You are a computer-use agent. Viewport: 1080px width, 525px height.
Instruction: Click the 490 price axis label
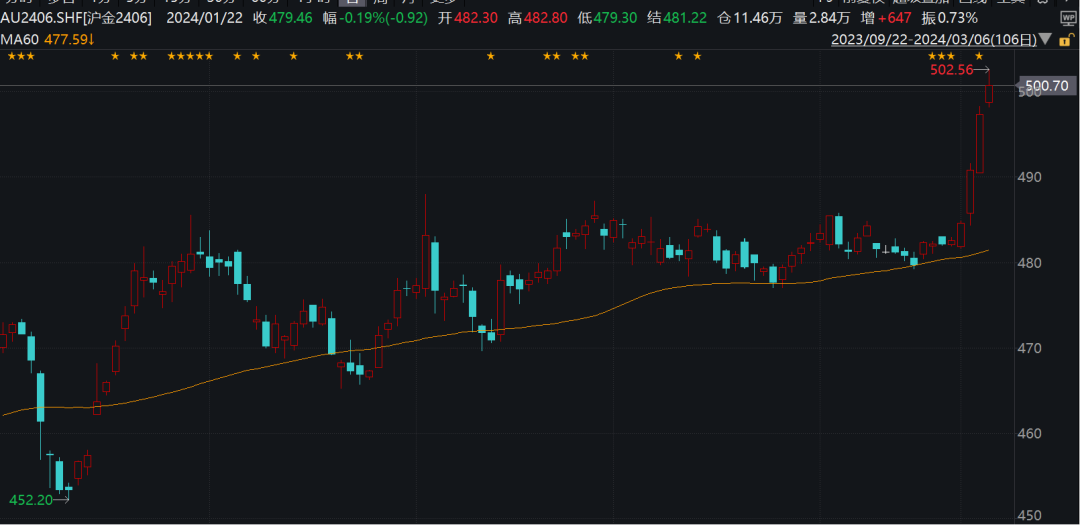(1031, 177)
